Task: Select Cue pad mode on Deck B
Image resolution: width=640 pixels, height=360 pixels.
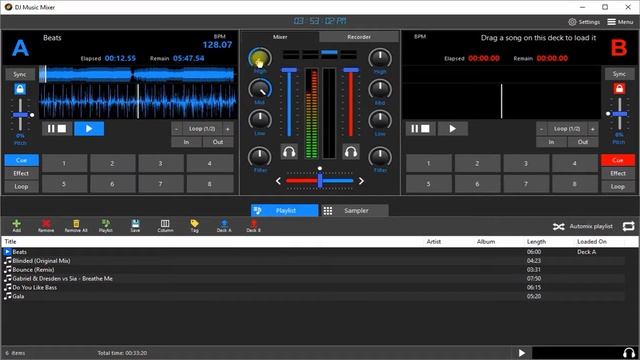Action: pos(618,160)
